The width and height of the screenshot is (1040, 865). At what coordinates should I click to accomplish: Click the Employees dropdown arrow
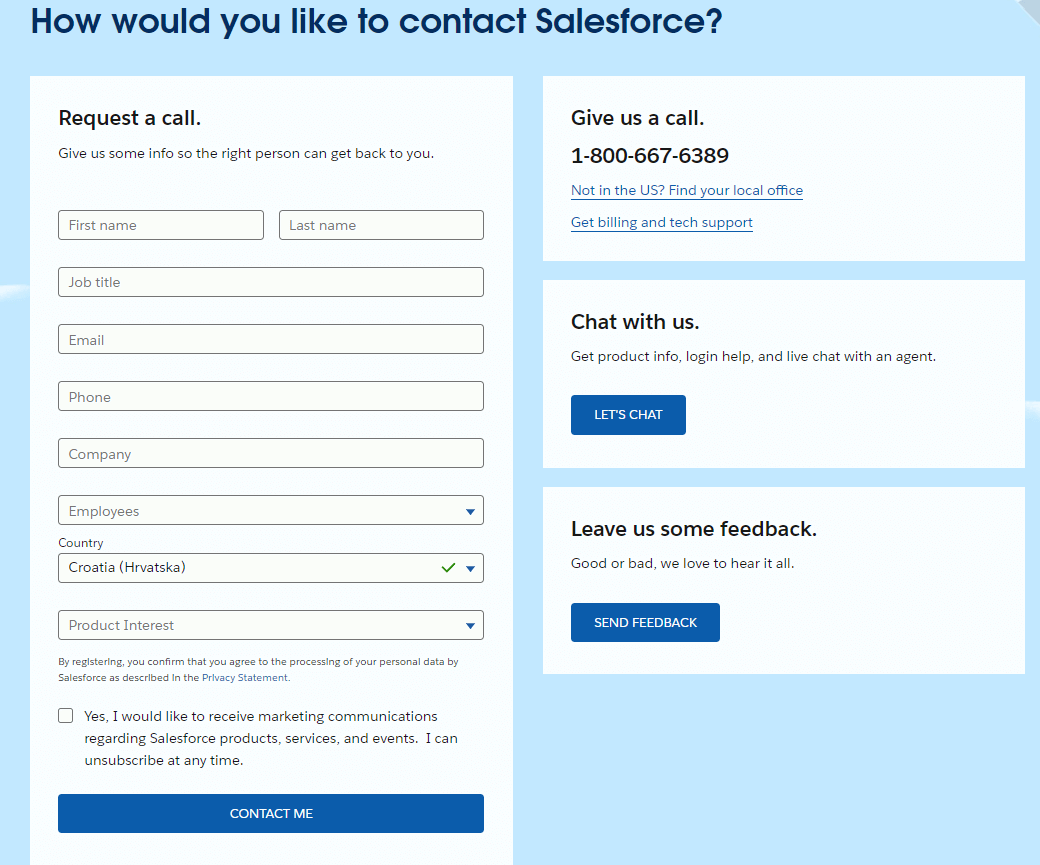click(470, 512)
